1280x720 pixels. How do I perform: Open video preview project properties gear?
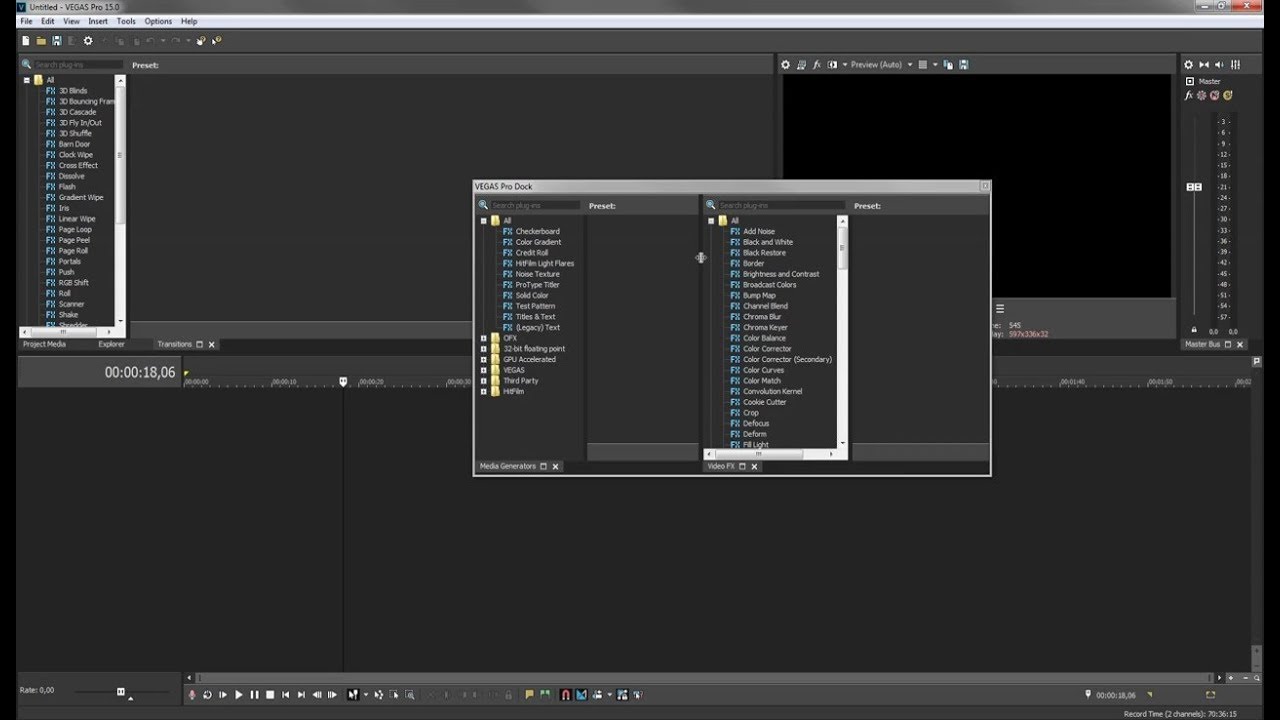[x=785, y=64]
